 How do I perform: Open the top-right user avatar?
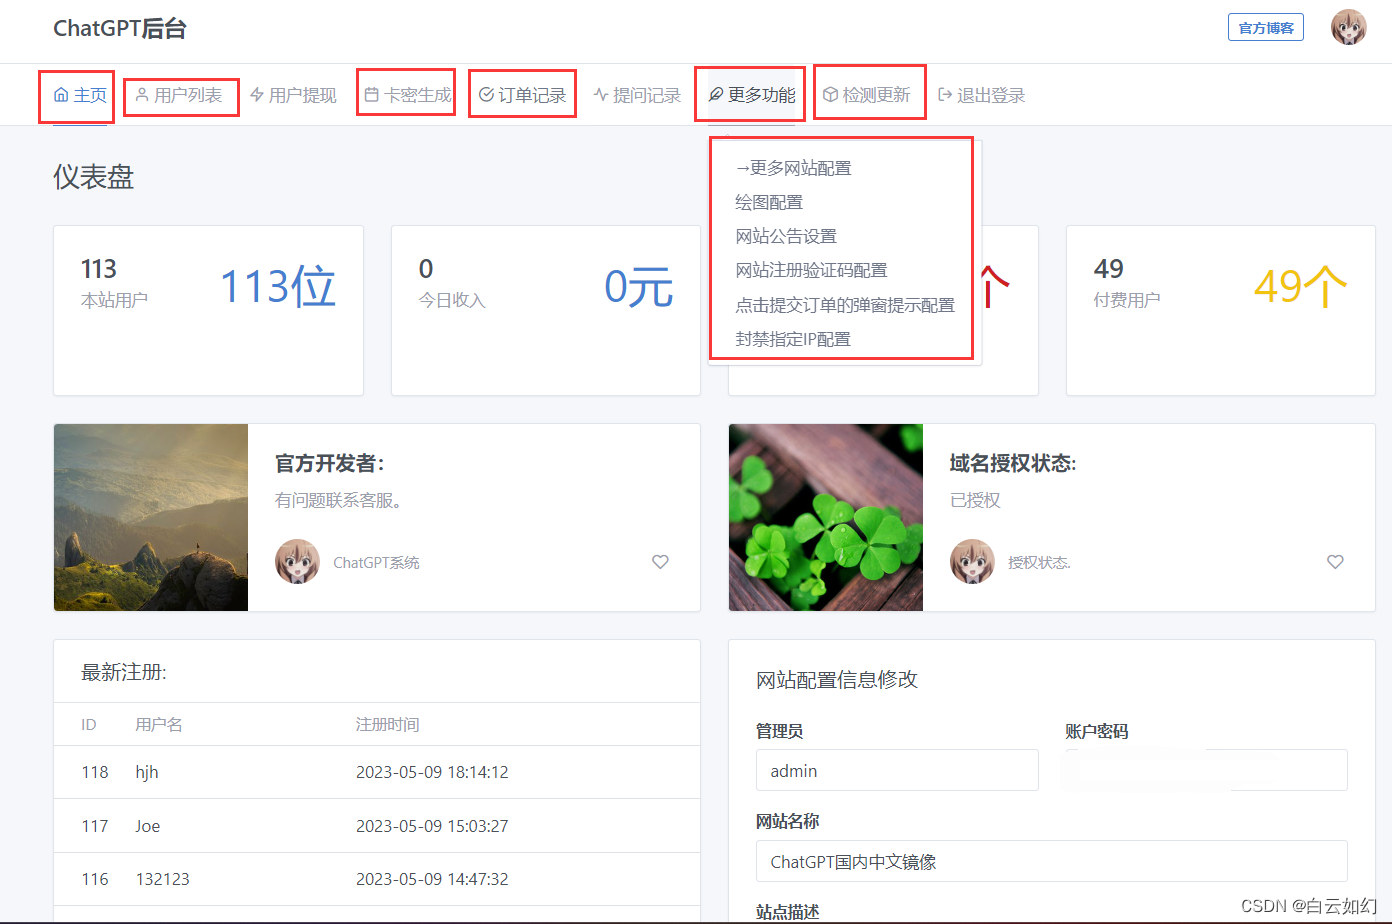(x=1349, y=28)
